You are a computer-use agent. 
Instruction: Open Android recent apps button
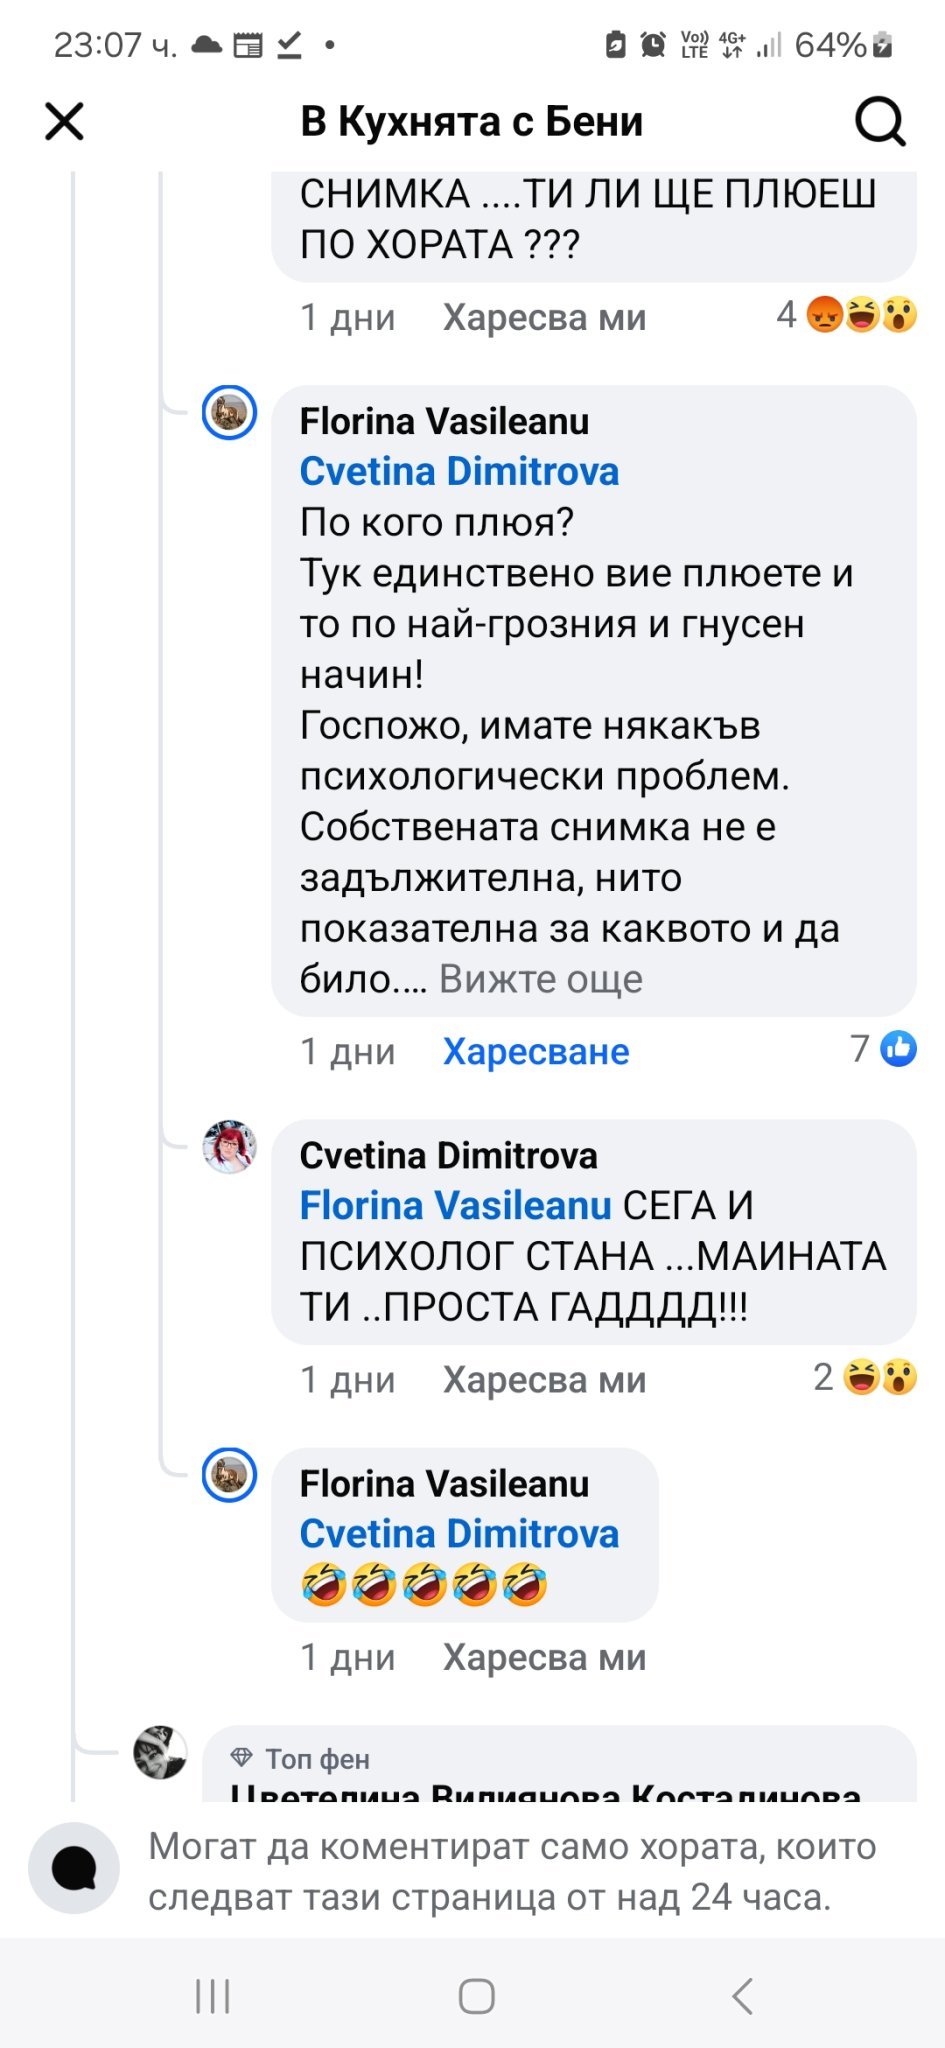click(213, 1996)
